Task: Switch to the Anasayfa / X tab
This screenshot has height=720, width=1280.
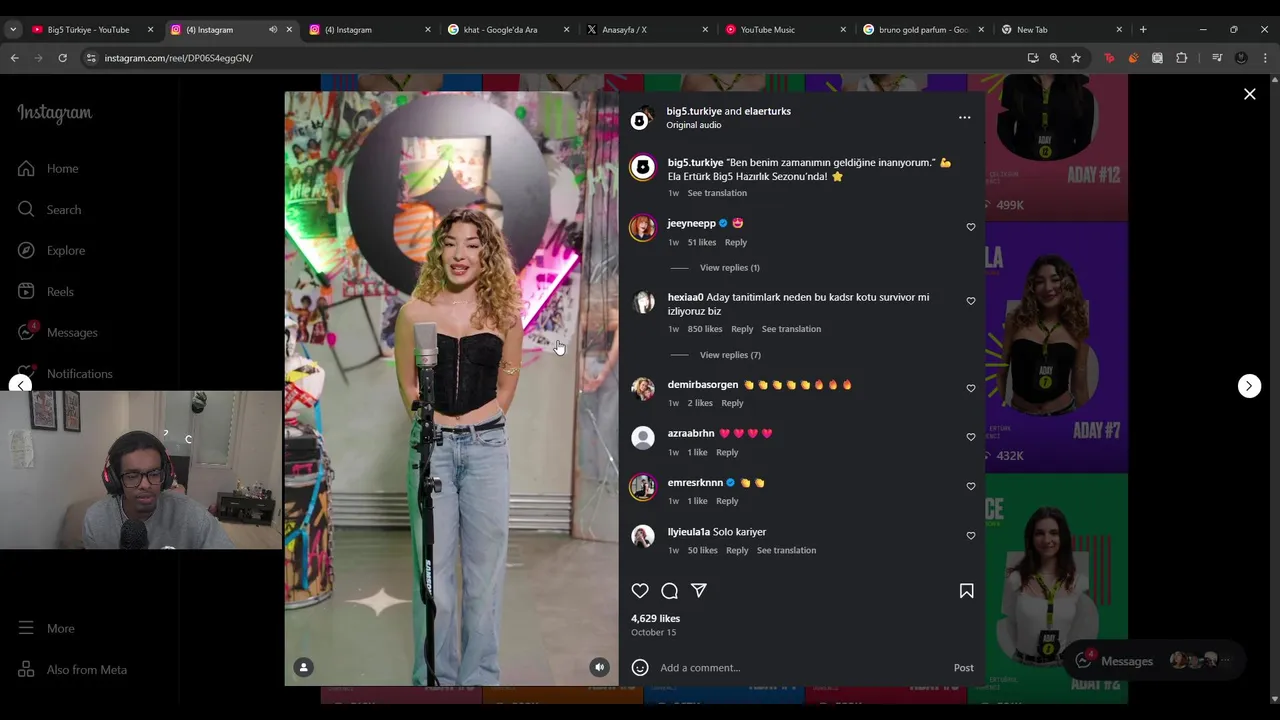Action: pos(624,29)
